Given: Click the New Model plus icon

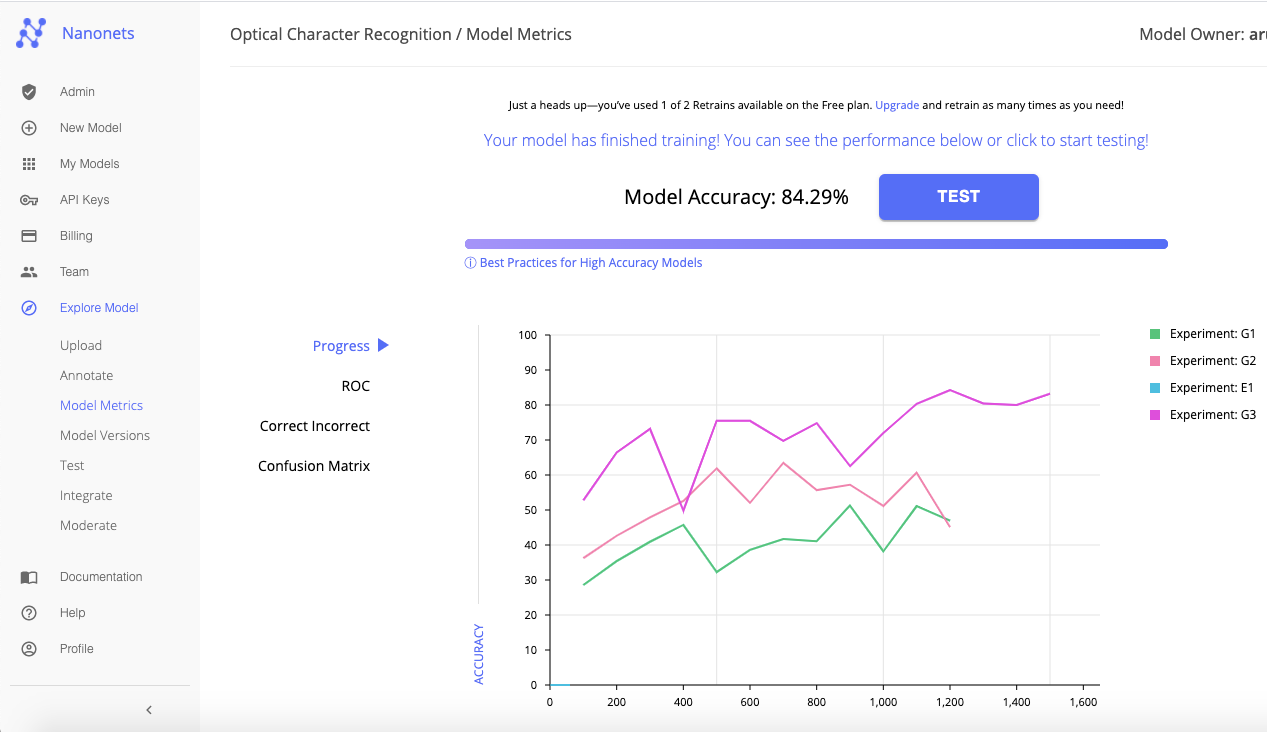Looking at the screenshot, I should (29, 128).
